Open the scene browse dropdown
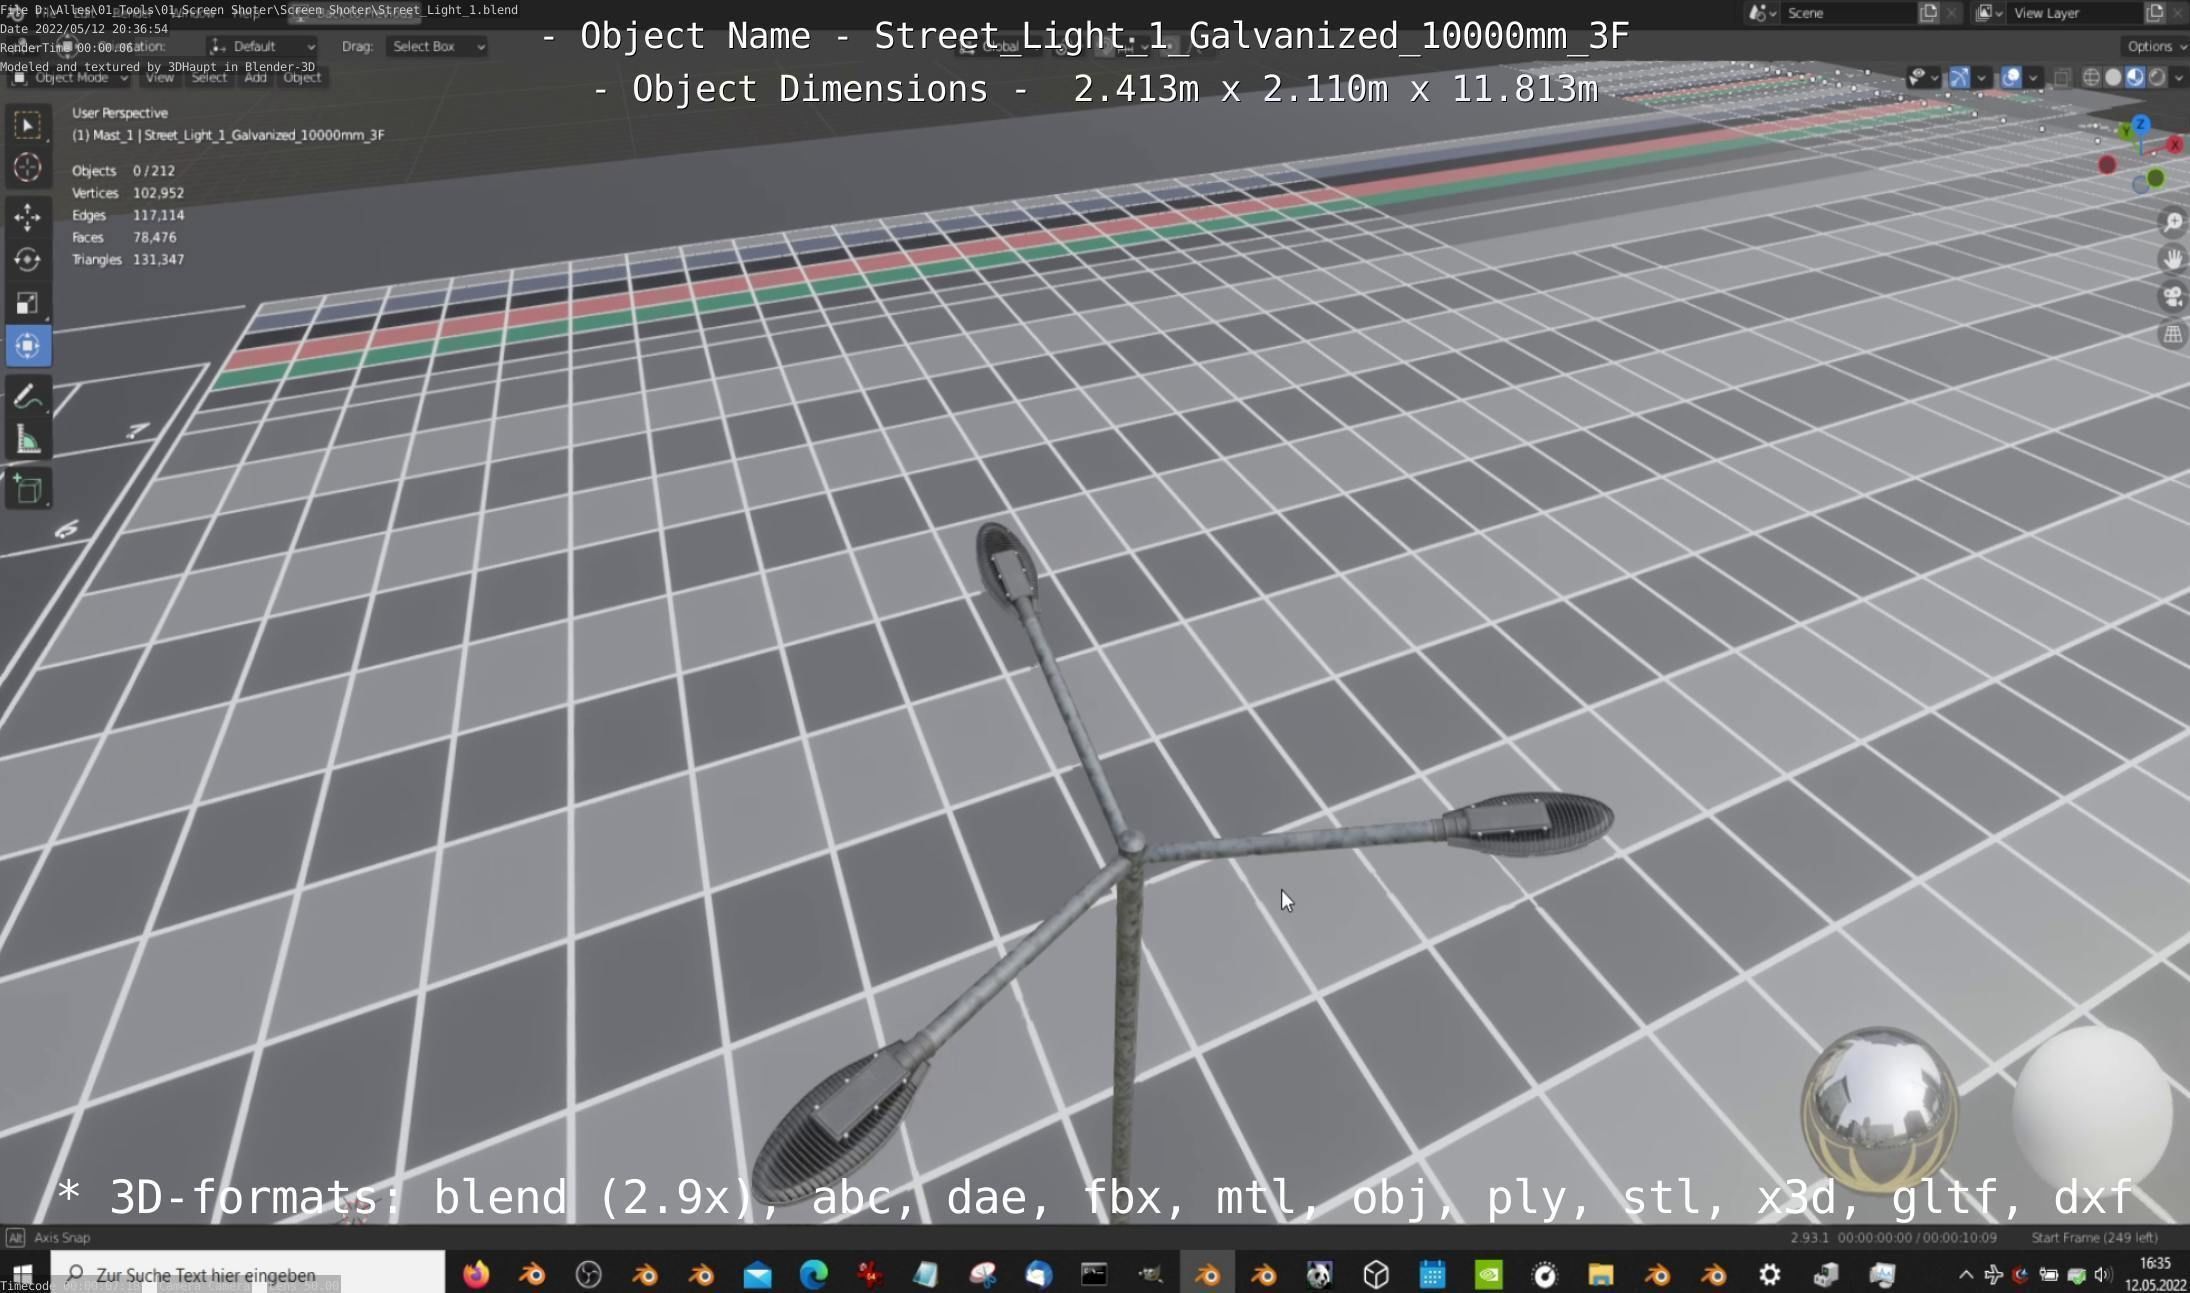The width and height of the screenshot is (2190, 1293). tap(1762, 13)
